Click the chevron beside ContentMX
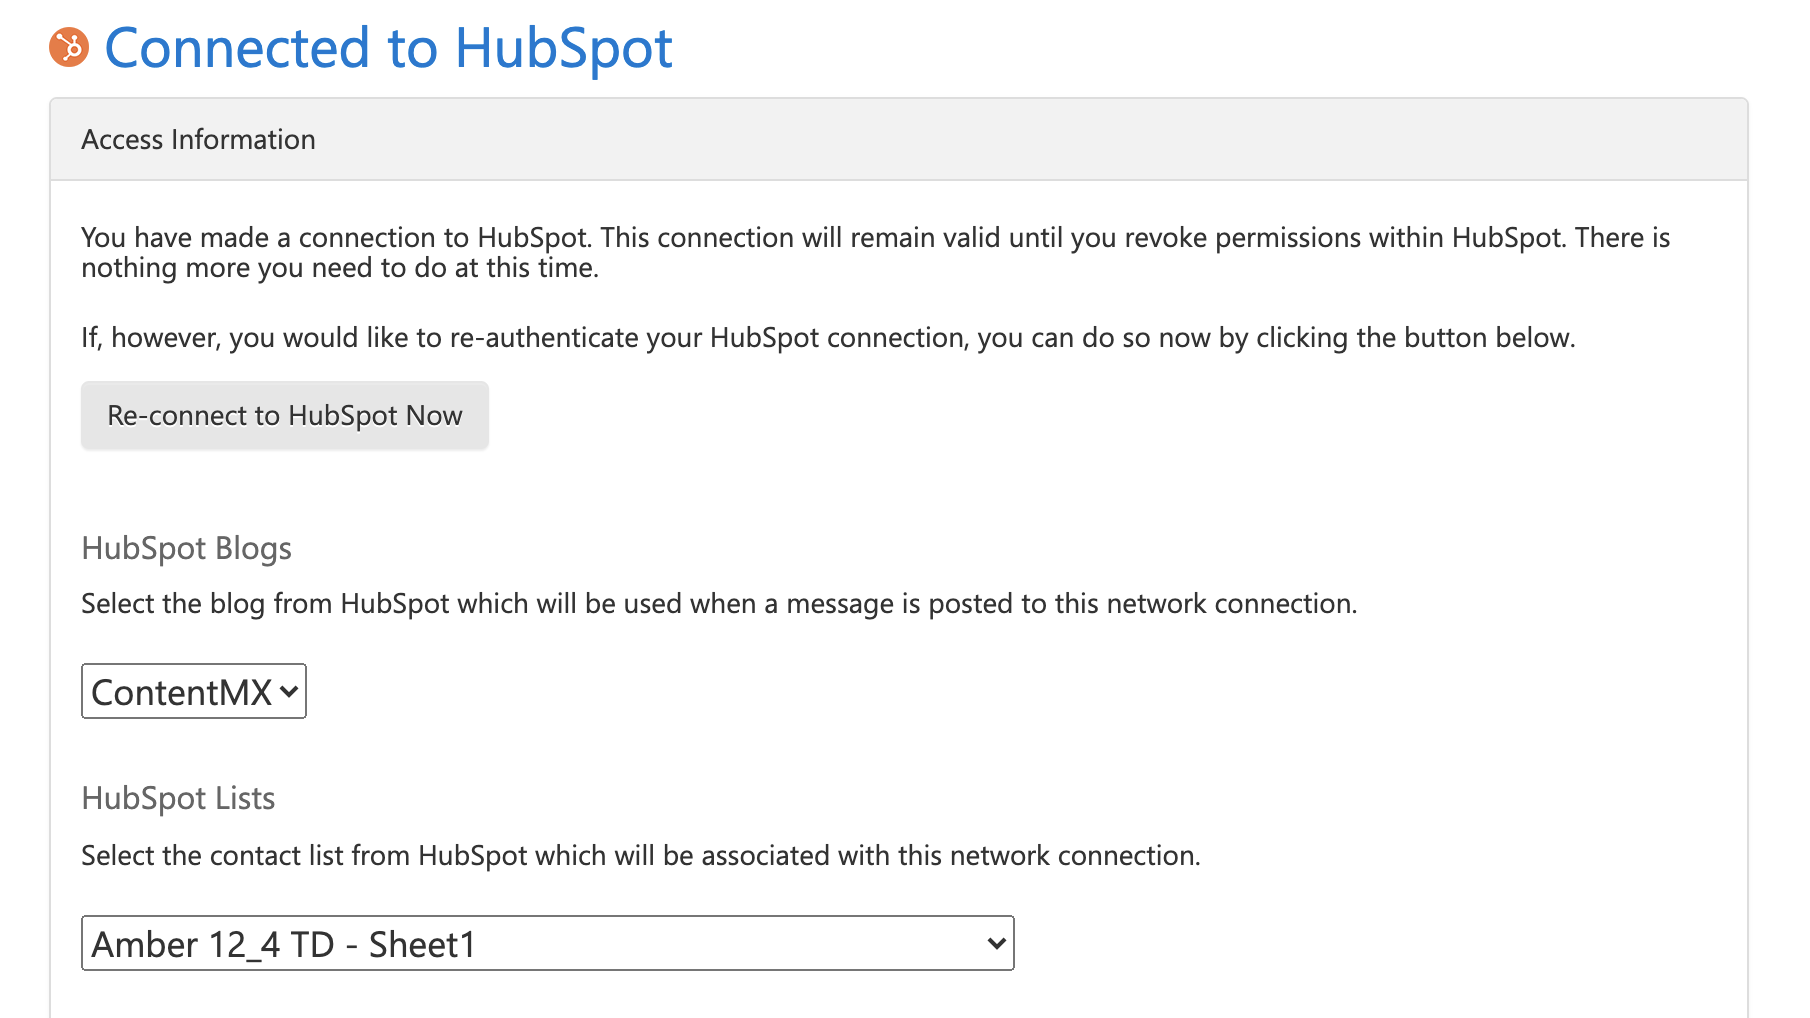 pos(288,691)
